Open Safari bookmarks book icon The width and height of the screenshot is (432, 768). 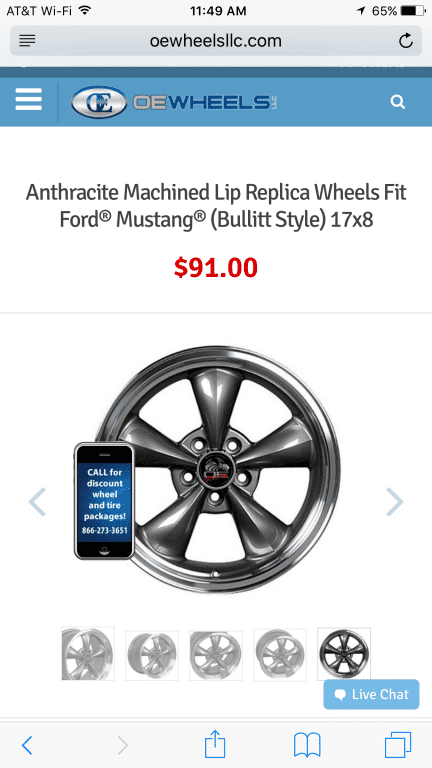(307, 745)
